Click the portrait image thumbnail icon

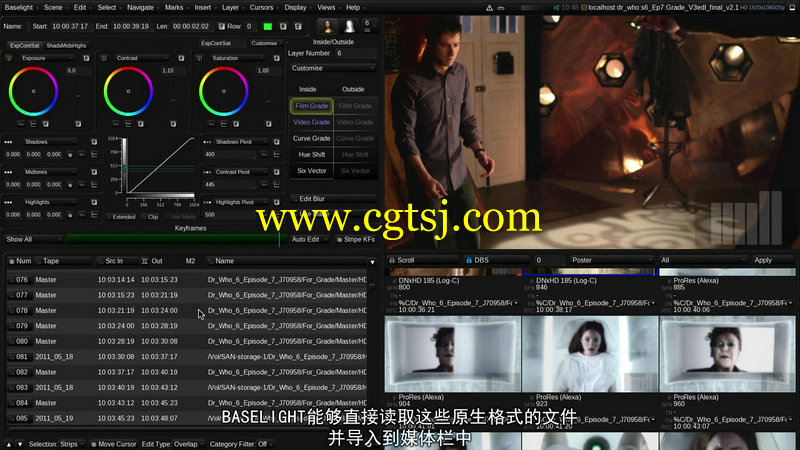(x=328, y=26)
